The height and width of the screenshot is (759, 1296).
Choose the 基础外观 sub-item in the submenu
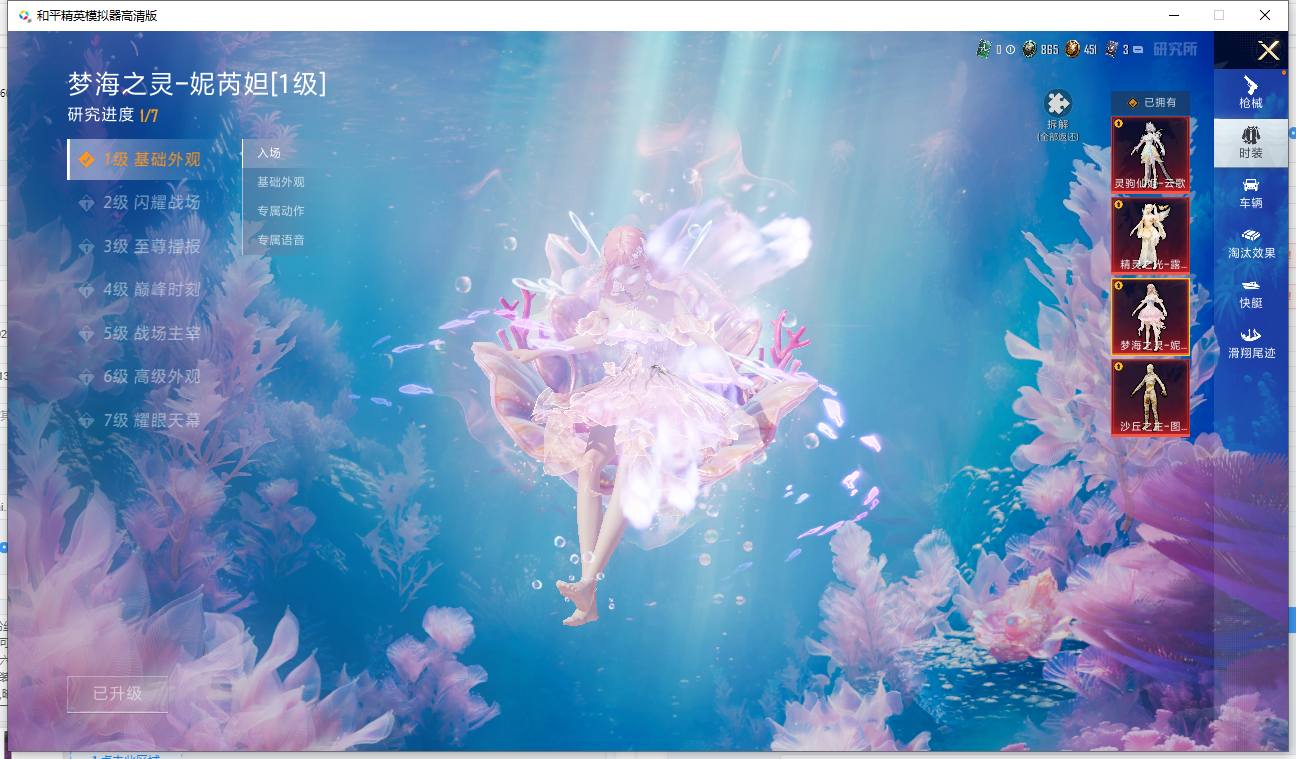pyautogui.click(x=280, y=182)
